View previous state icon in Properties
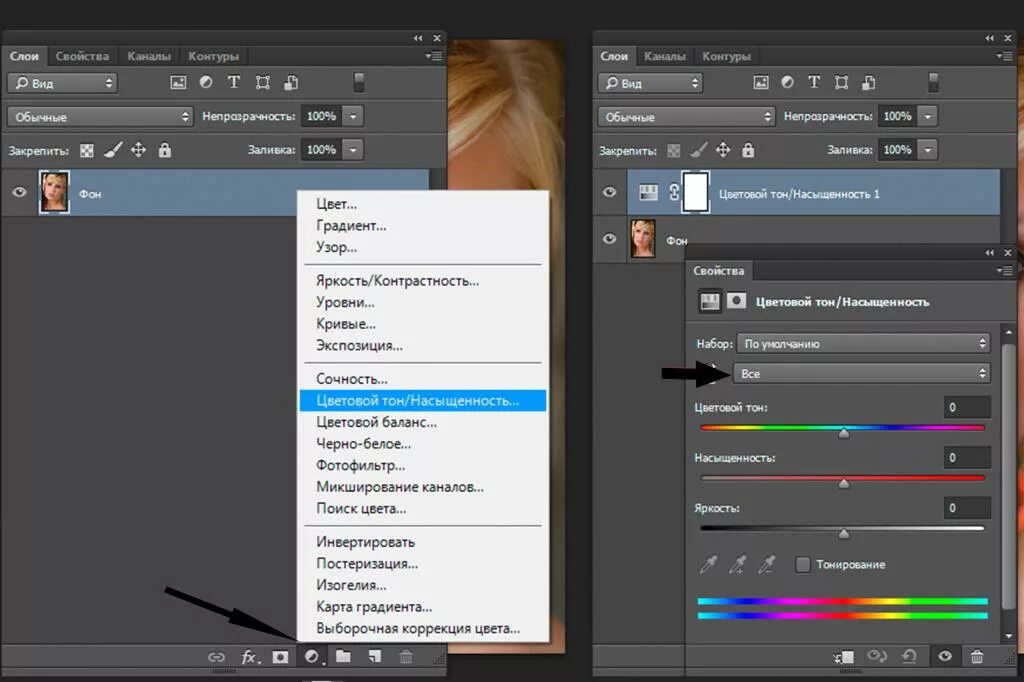 pos(876,656)
